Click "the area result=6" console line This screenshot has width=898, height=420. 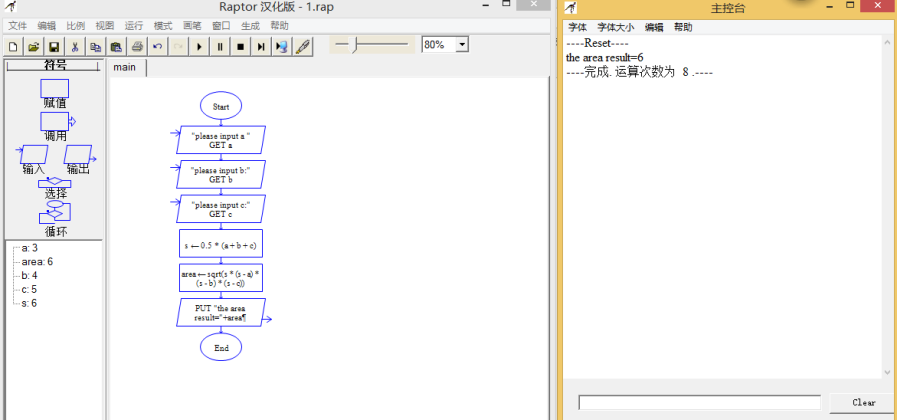(x=605, y=57)
